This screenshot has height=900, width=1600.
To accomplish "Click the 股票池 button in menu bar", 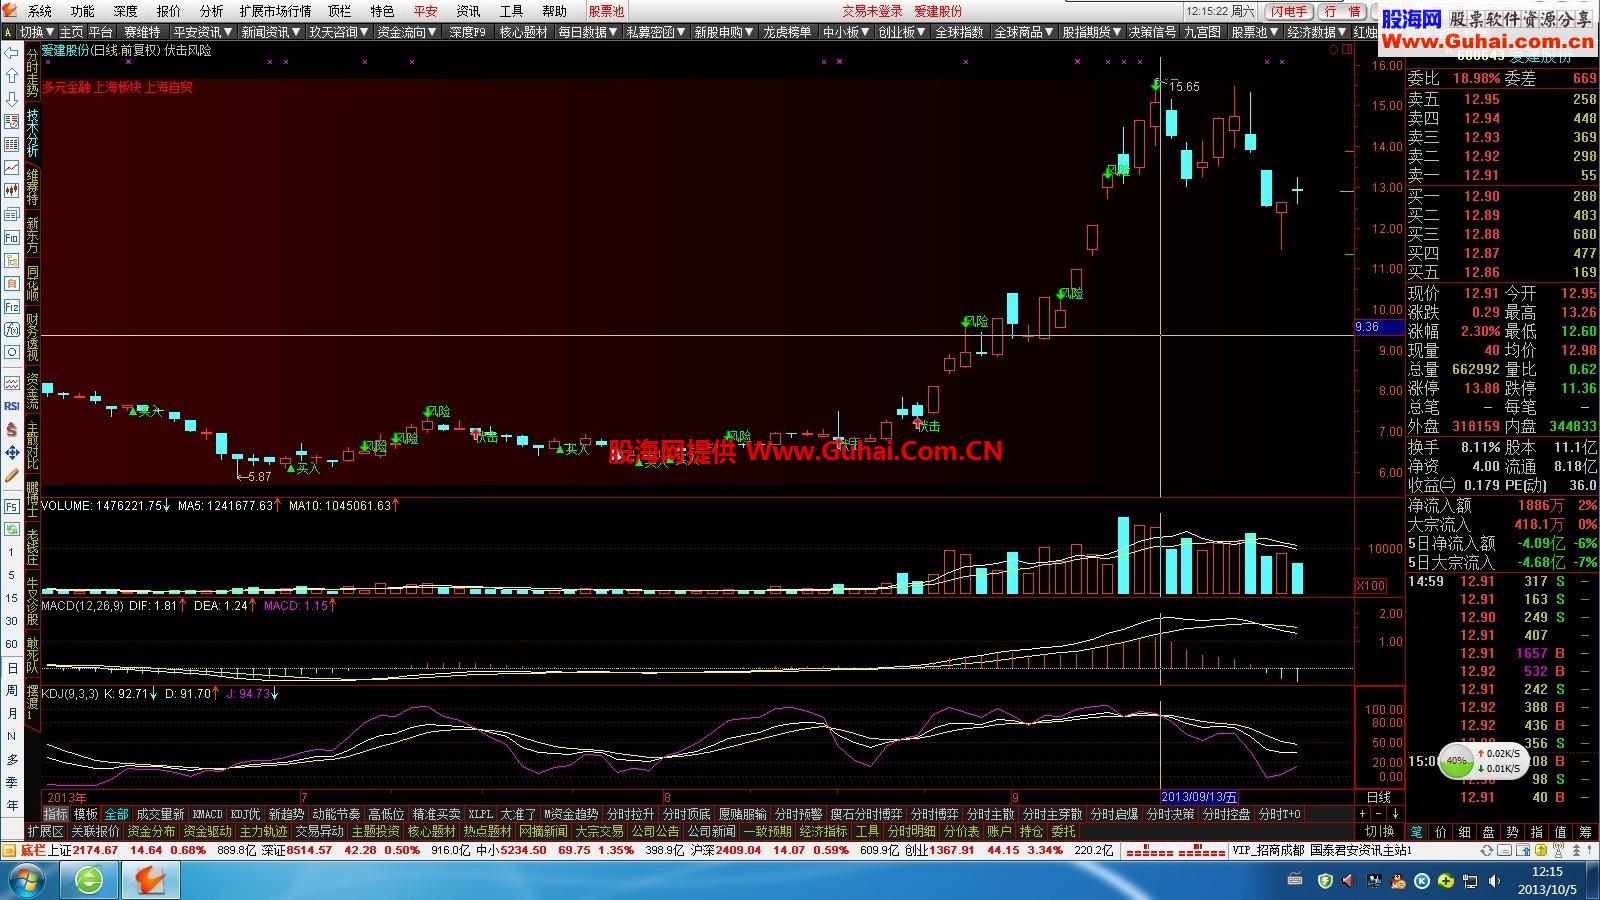I will pyautogui.click(x=606, y=11).
